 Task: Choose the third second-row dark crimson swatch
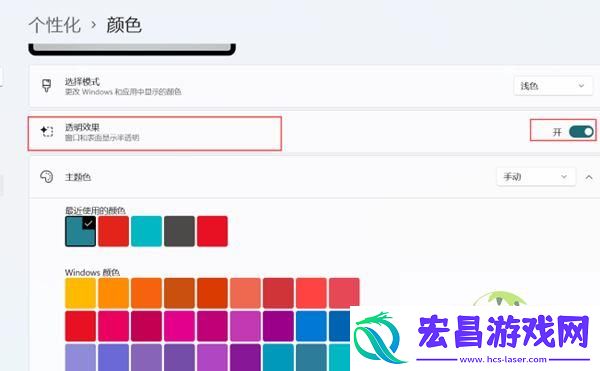click(x=146, y=326)
